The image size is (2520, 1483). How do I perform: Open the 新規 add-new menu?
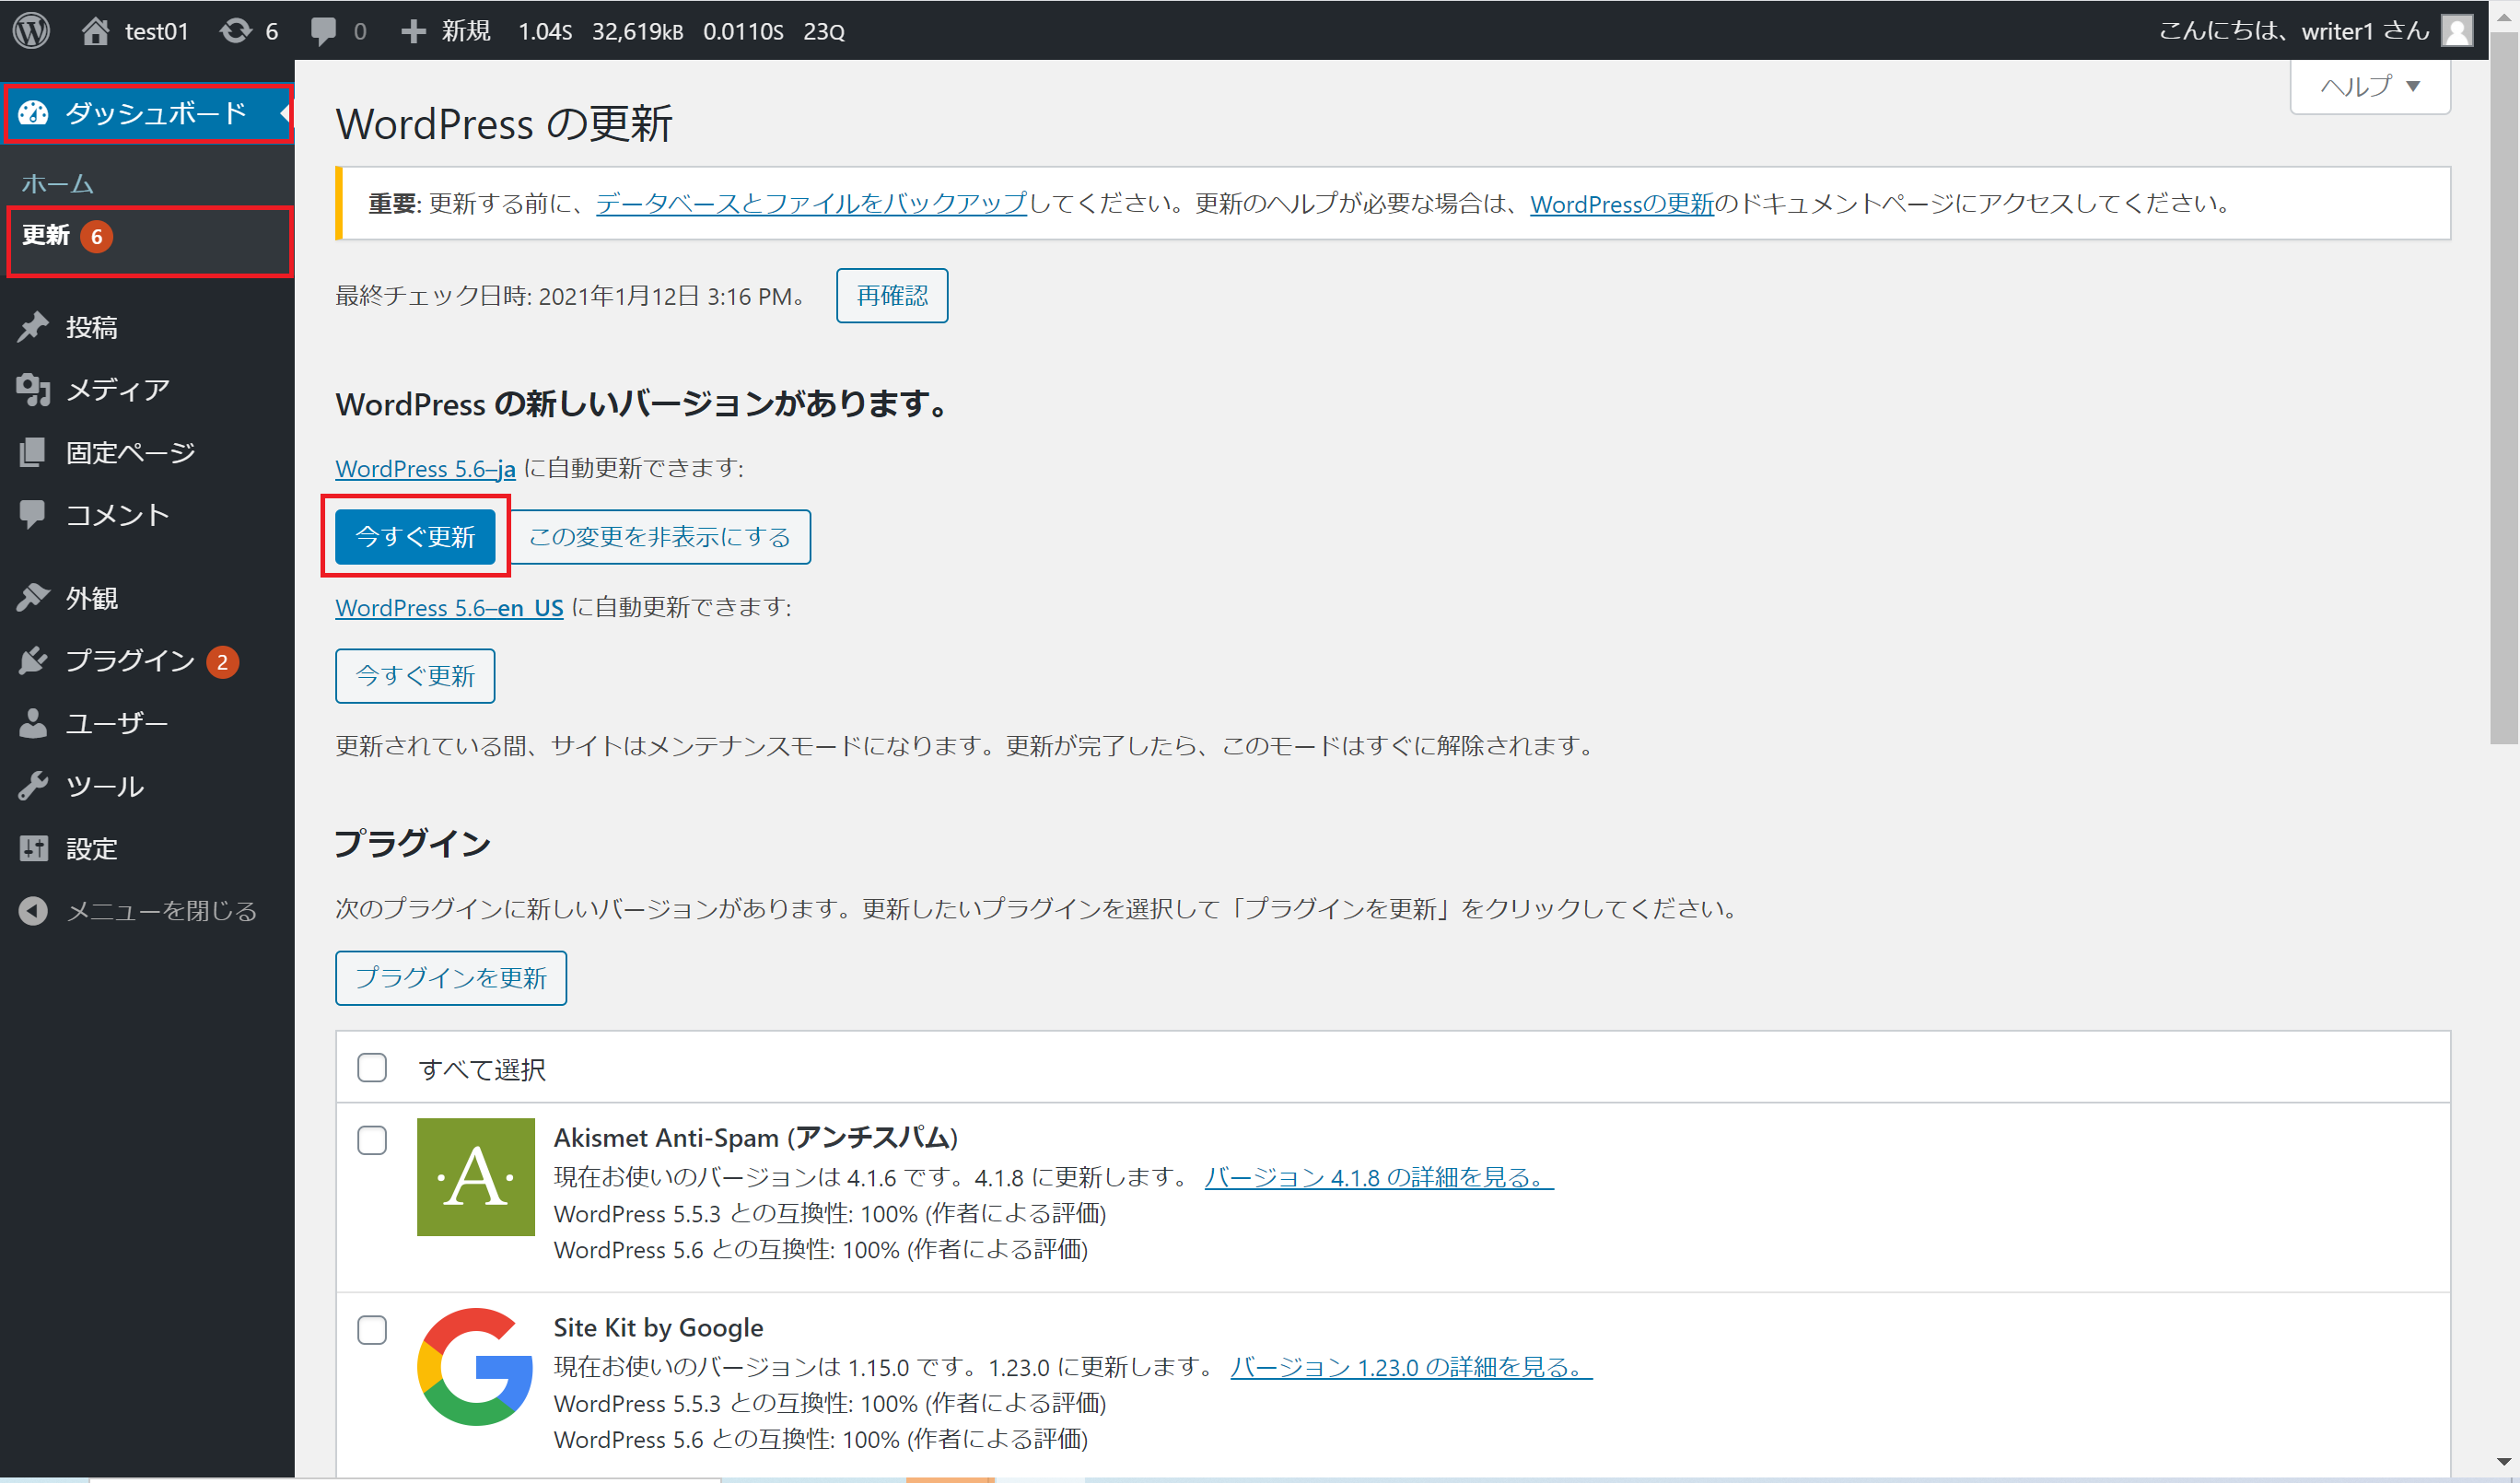(446, 30)
